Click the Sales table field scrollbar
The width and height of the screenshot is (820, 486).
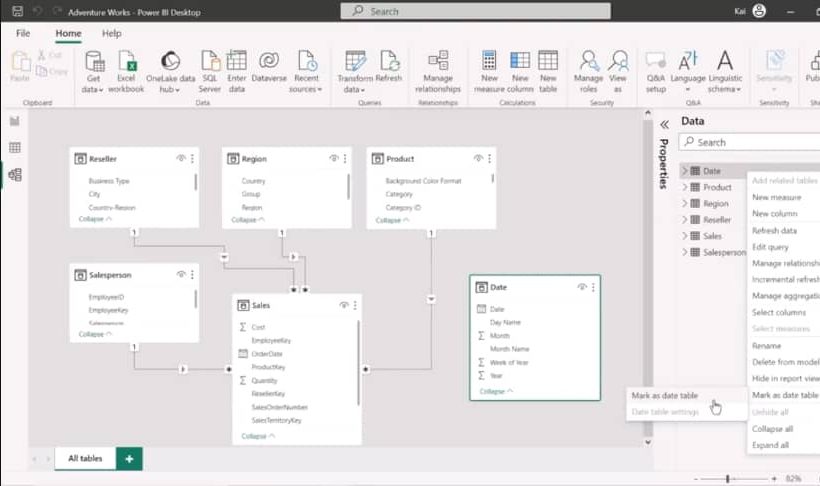[358, 363]
